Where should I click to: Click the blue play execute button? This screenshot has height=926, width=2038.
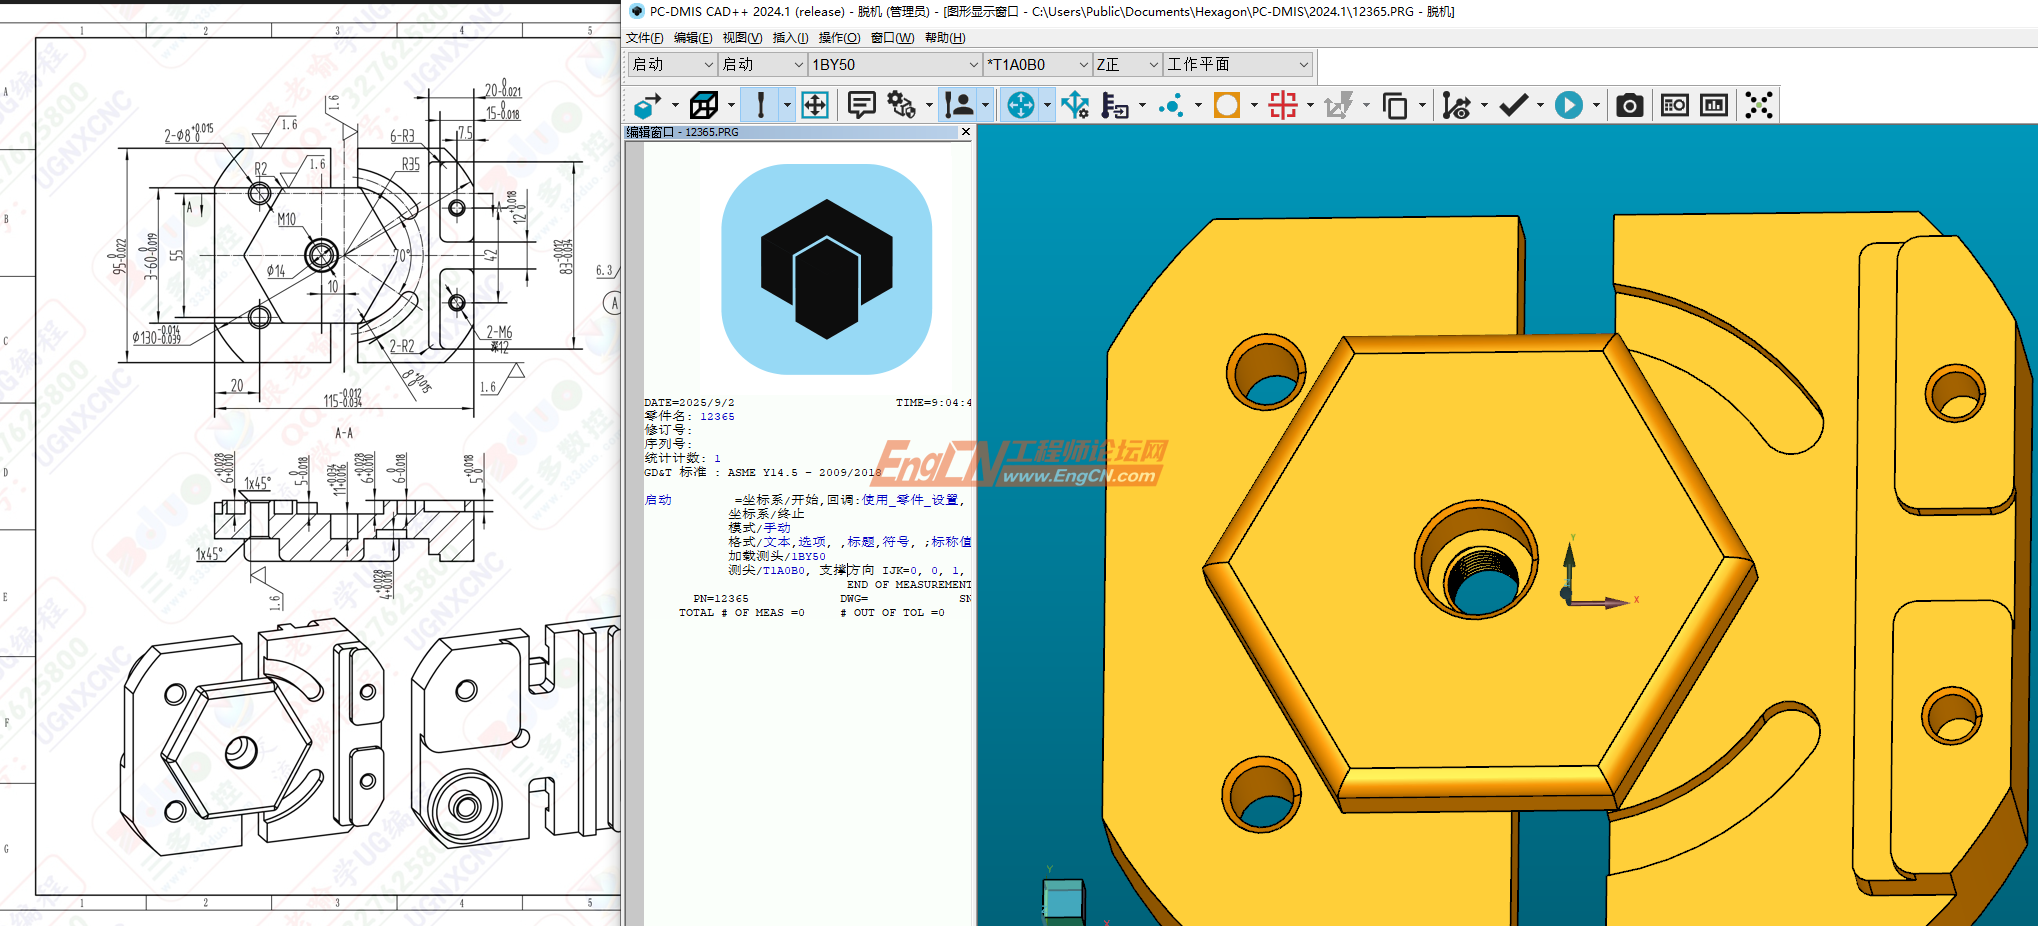pos(1569,105)
